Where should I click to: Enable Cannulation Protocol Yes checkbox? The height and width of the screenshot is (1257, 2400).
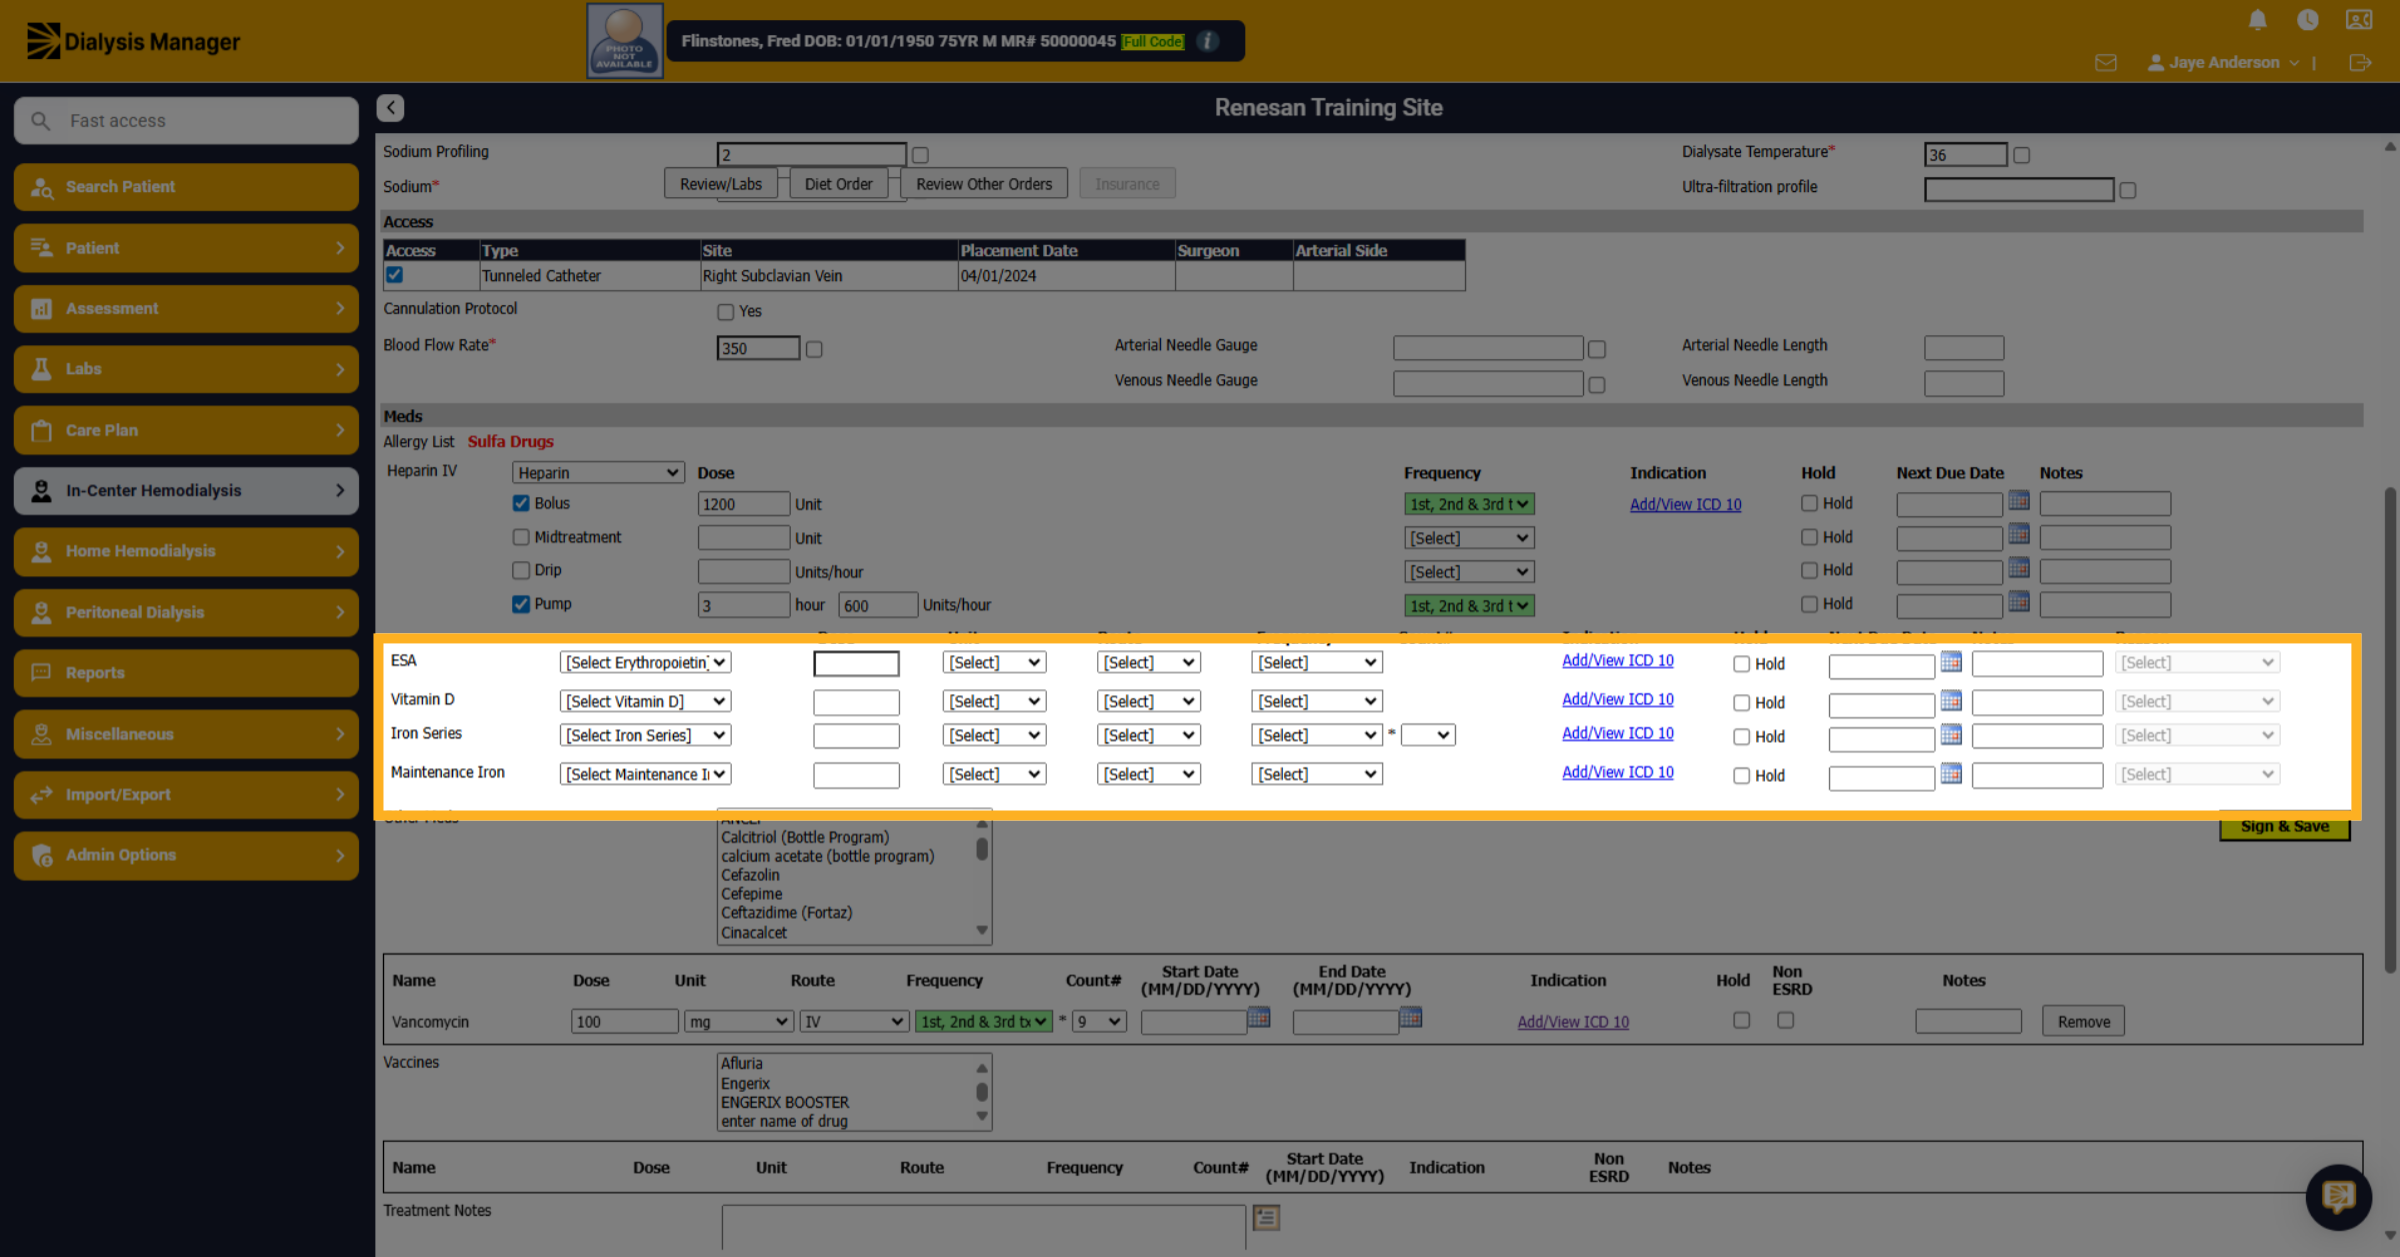[x=725, y=312]
